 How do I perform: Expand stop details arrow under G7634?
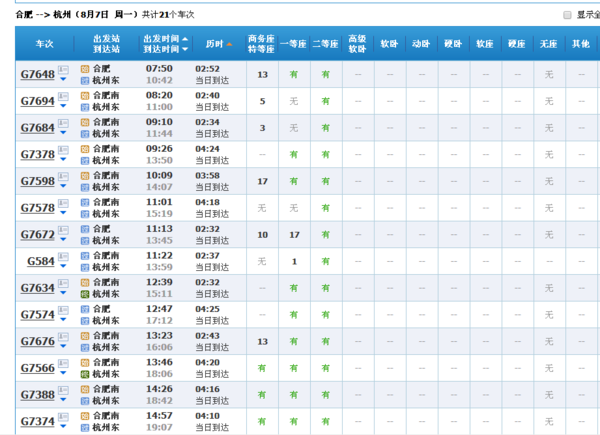(63, 293)
